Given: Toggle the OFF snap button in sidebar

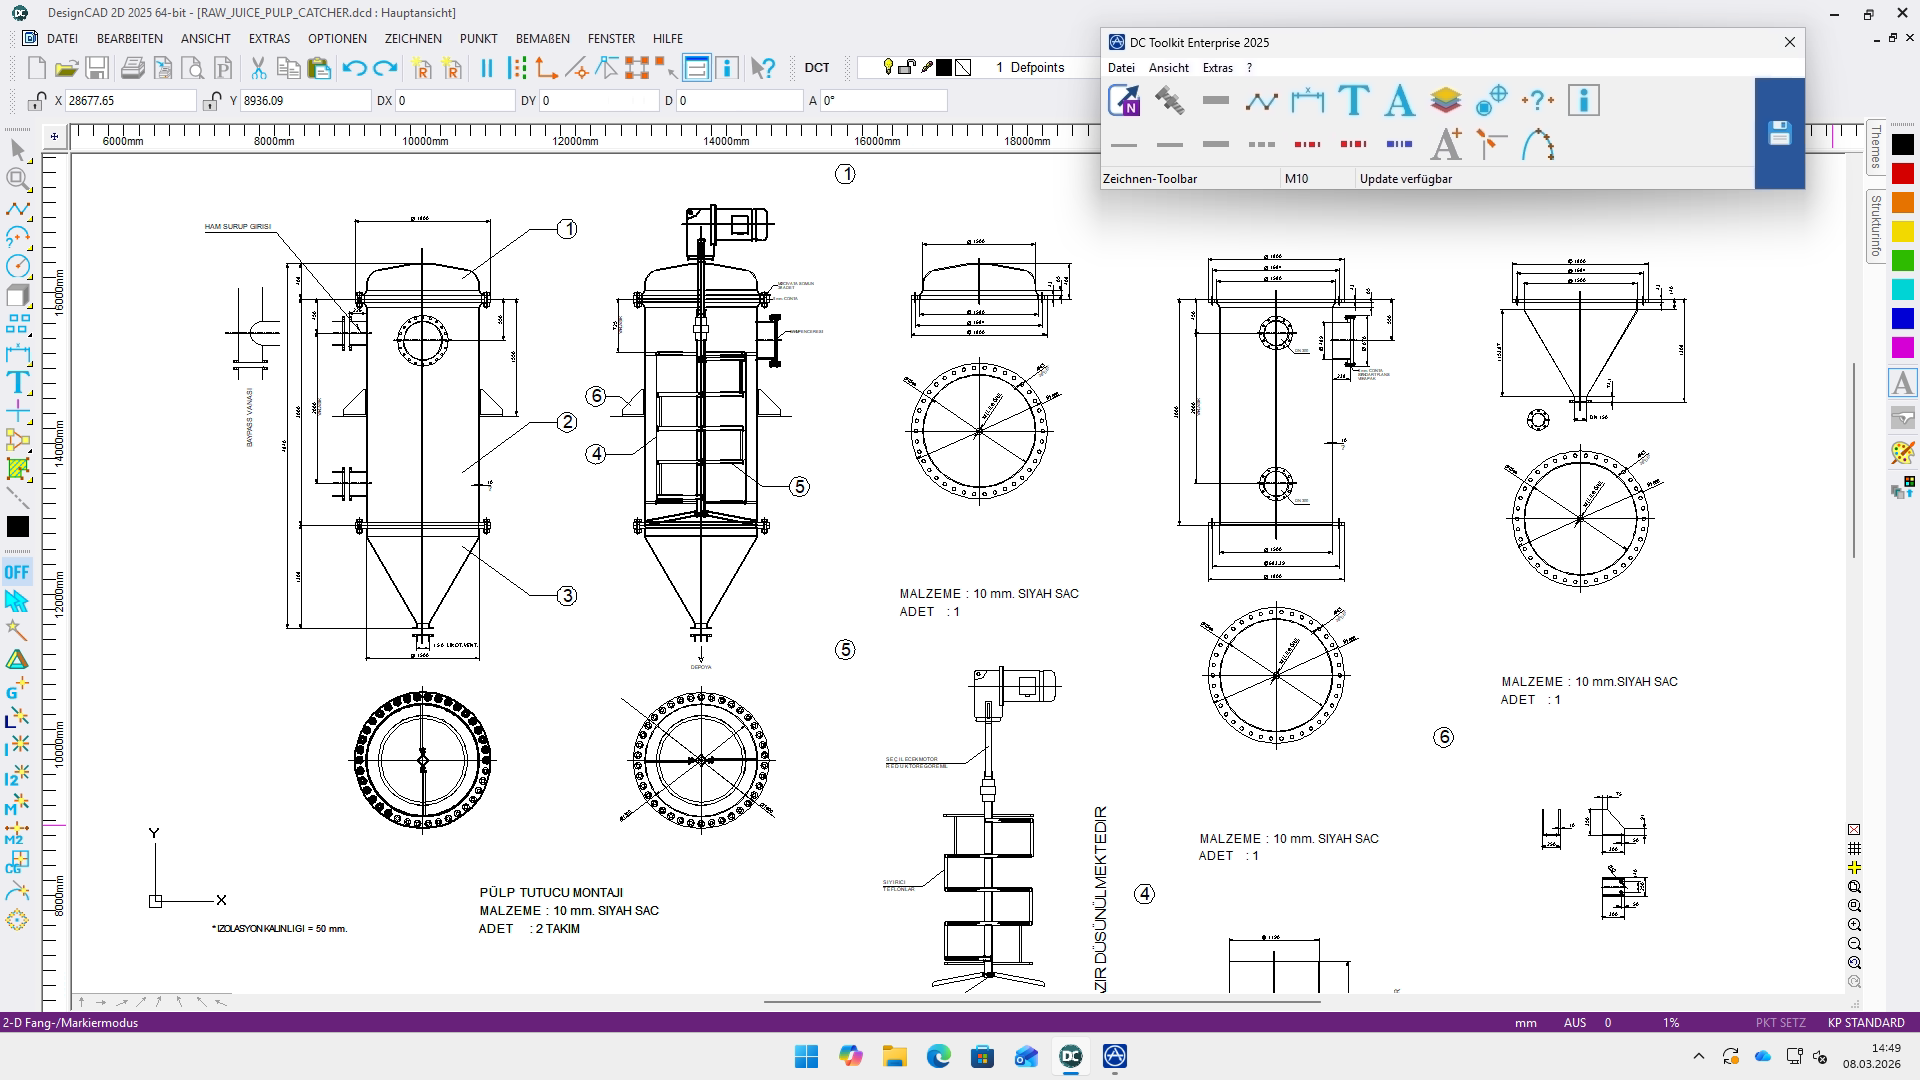Looking at the screenshot, I should 17,572.
